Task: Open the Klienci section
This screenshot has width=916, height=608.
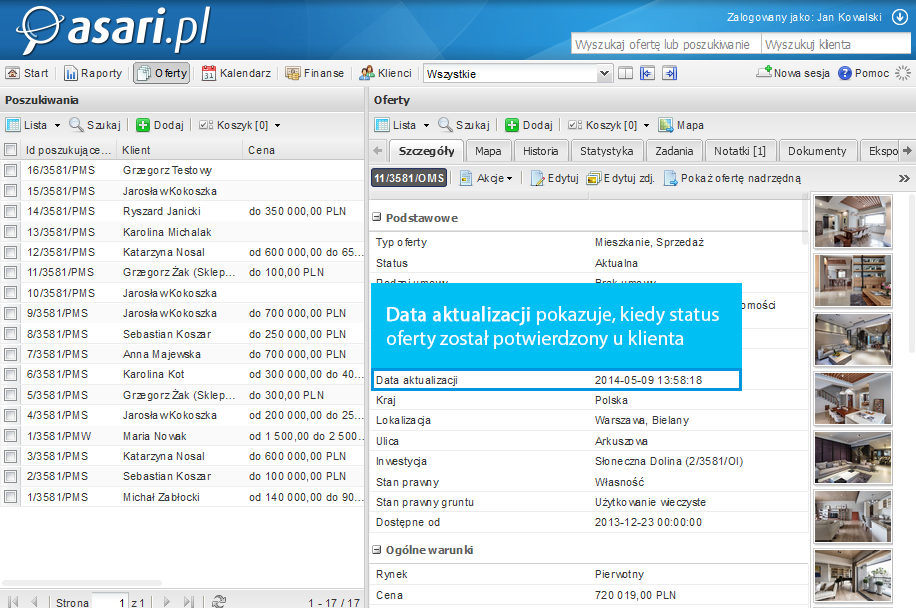Action: [x=386, y=74]
